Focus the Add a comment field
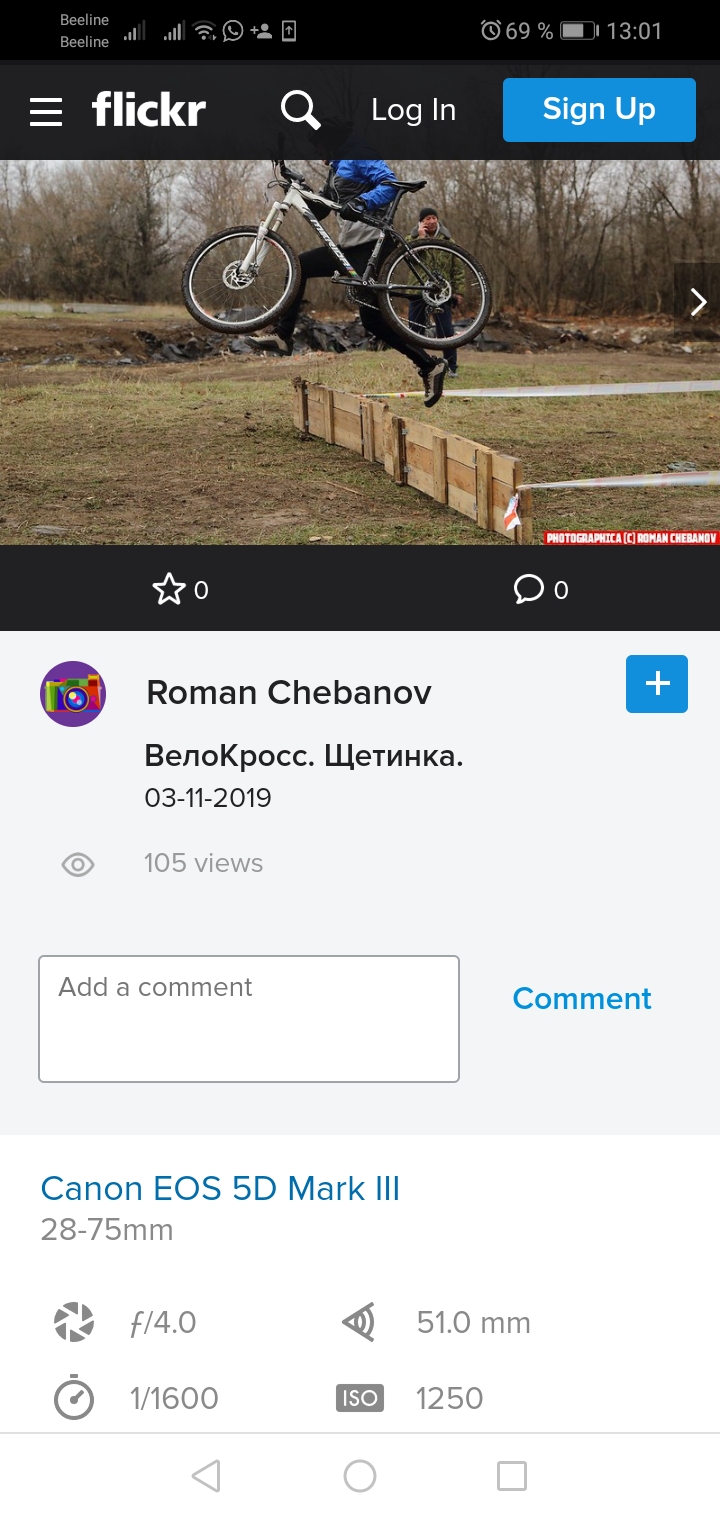This screenshot has width=720, height=1520. click(249, 1019)
